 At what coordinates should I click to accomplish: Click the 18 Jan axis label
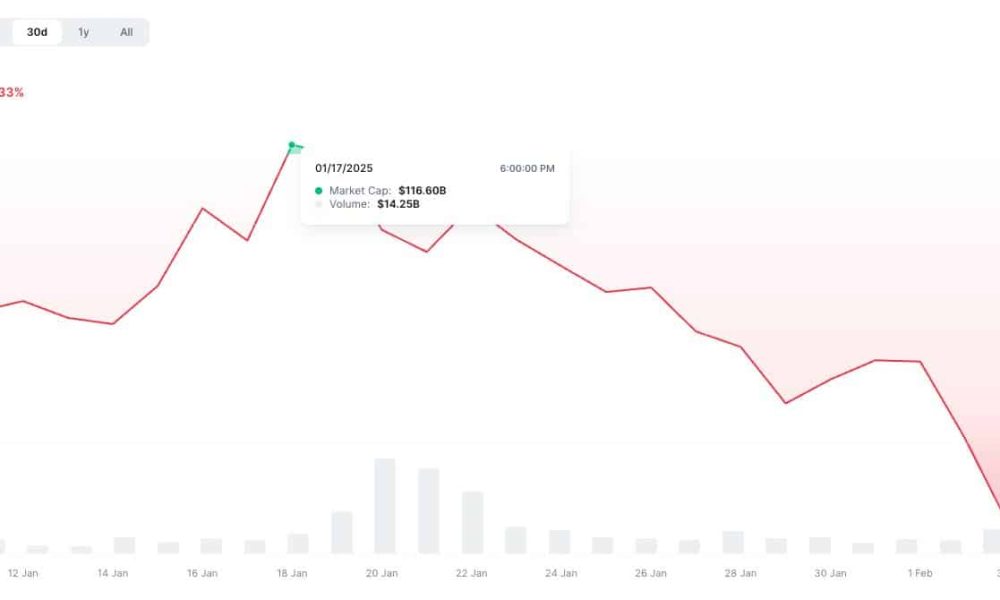pyautogui.click(x=292, y=573)
